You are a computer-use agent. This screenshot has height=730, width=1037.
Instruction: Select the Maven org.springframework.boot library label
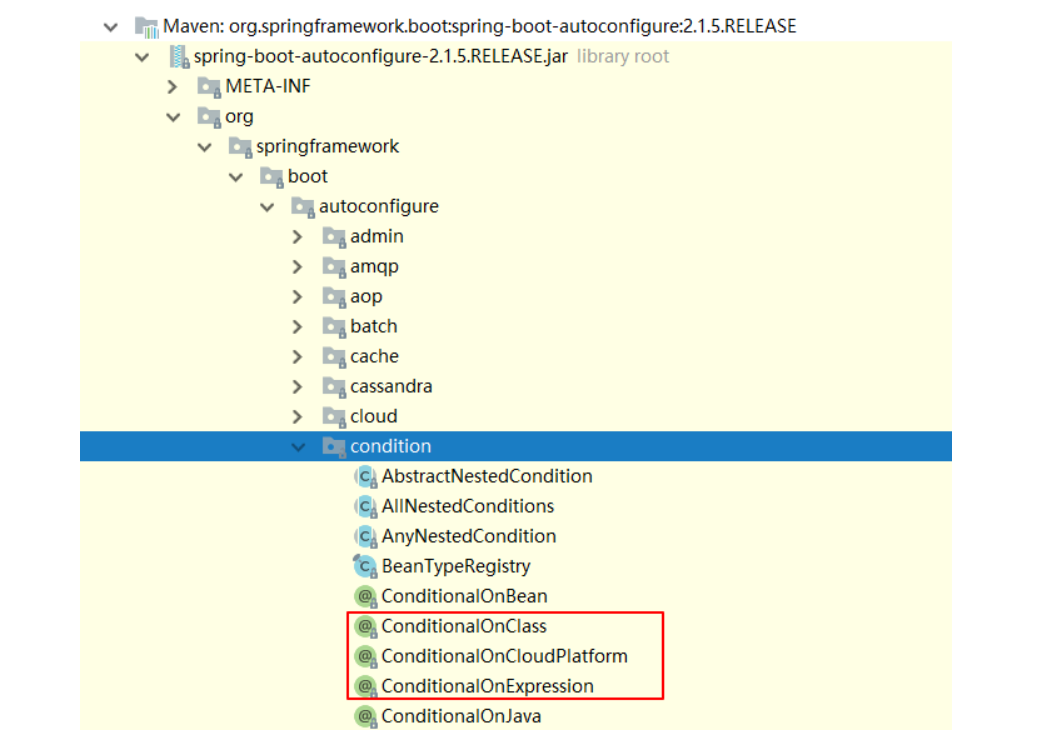click(479, 26)
